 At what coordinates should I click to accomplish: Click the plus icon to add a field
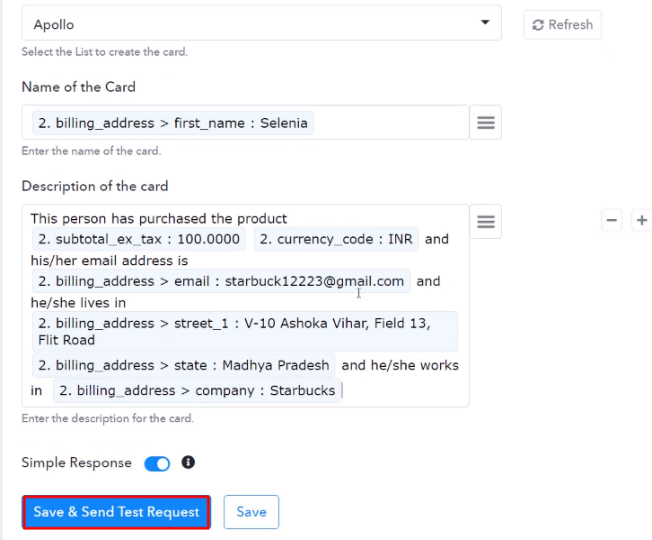pos(642,220)
